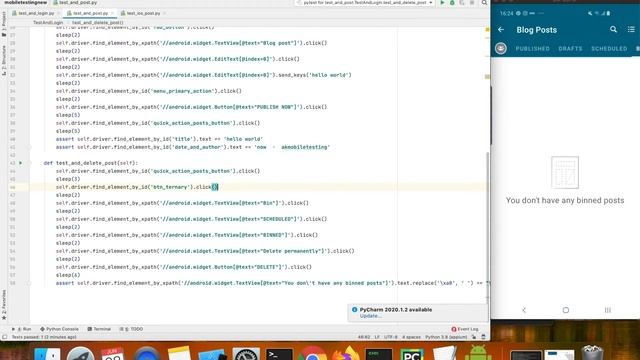Open the test_ios_post.py editor tab

[x=143, y=13]
